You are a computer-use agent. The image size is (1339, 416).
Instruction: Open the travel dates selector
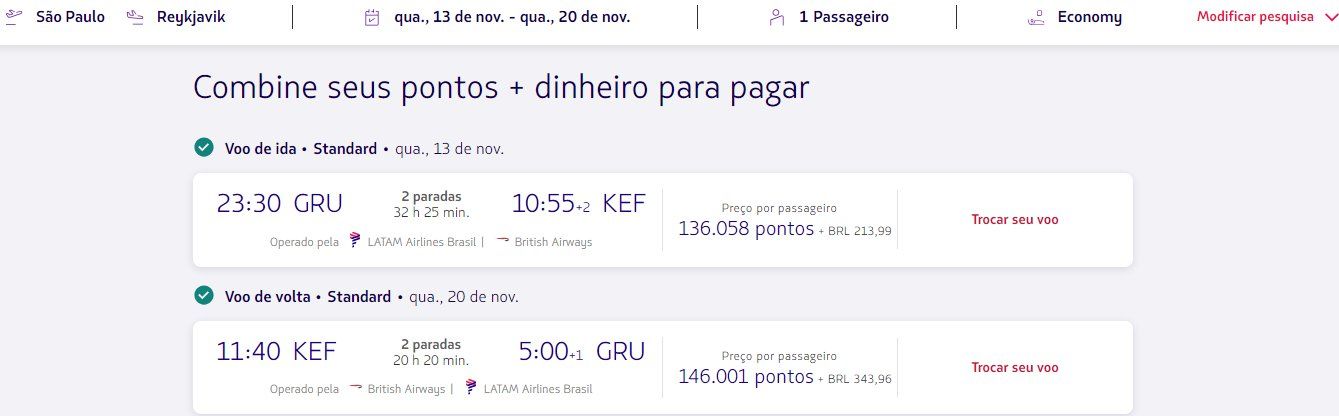coord(495,17)
